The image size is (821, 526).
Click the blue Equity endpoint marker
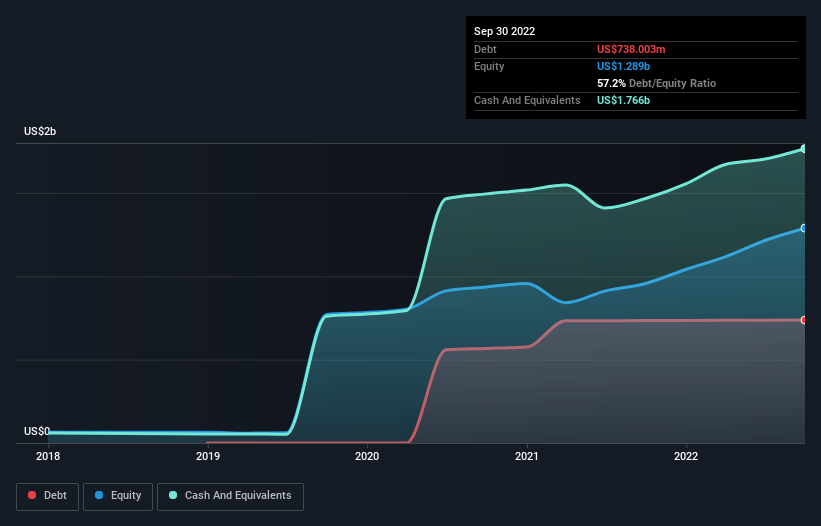[x=804, y=228]
